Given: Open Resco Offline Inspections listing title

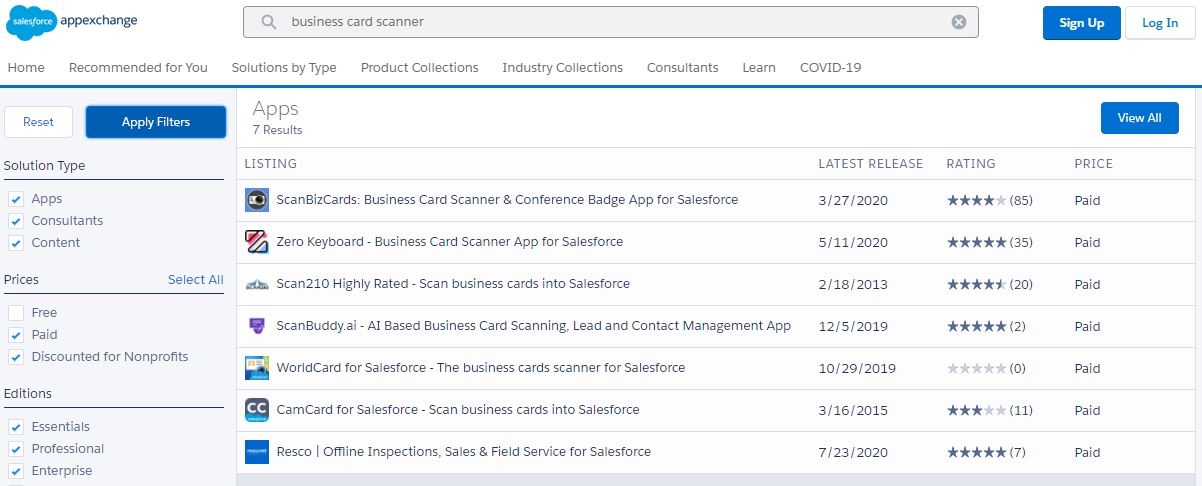Looking at the screenshot, I should pyautogui.click(x=463, y=452).
